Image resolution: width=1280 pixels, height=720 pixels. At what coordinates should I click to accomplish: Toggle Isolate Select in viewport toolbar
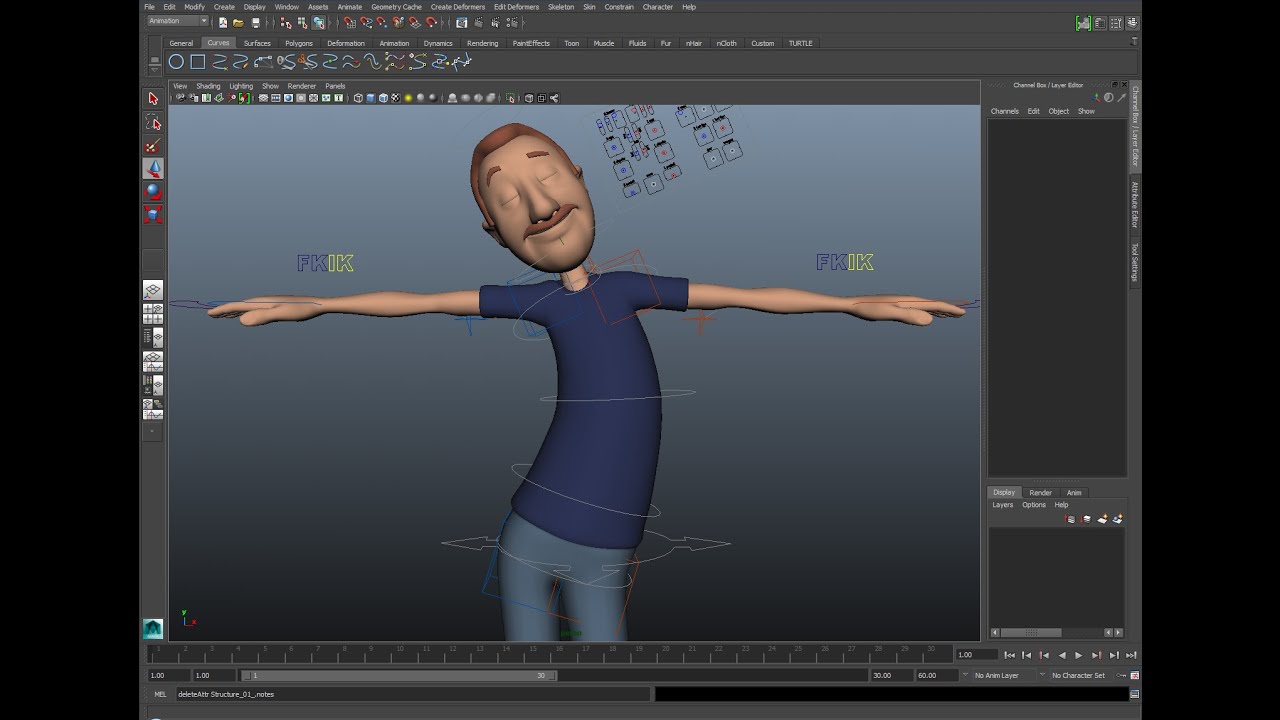coord(511,98)
